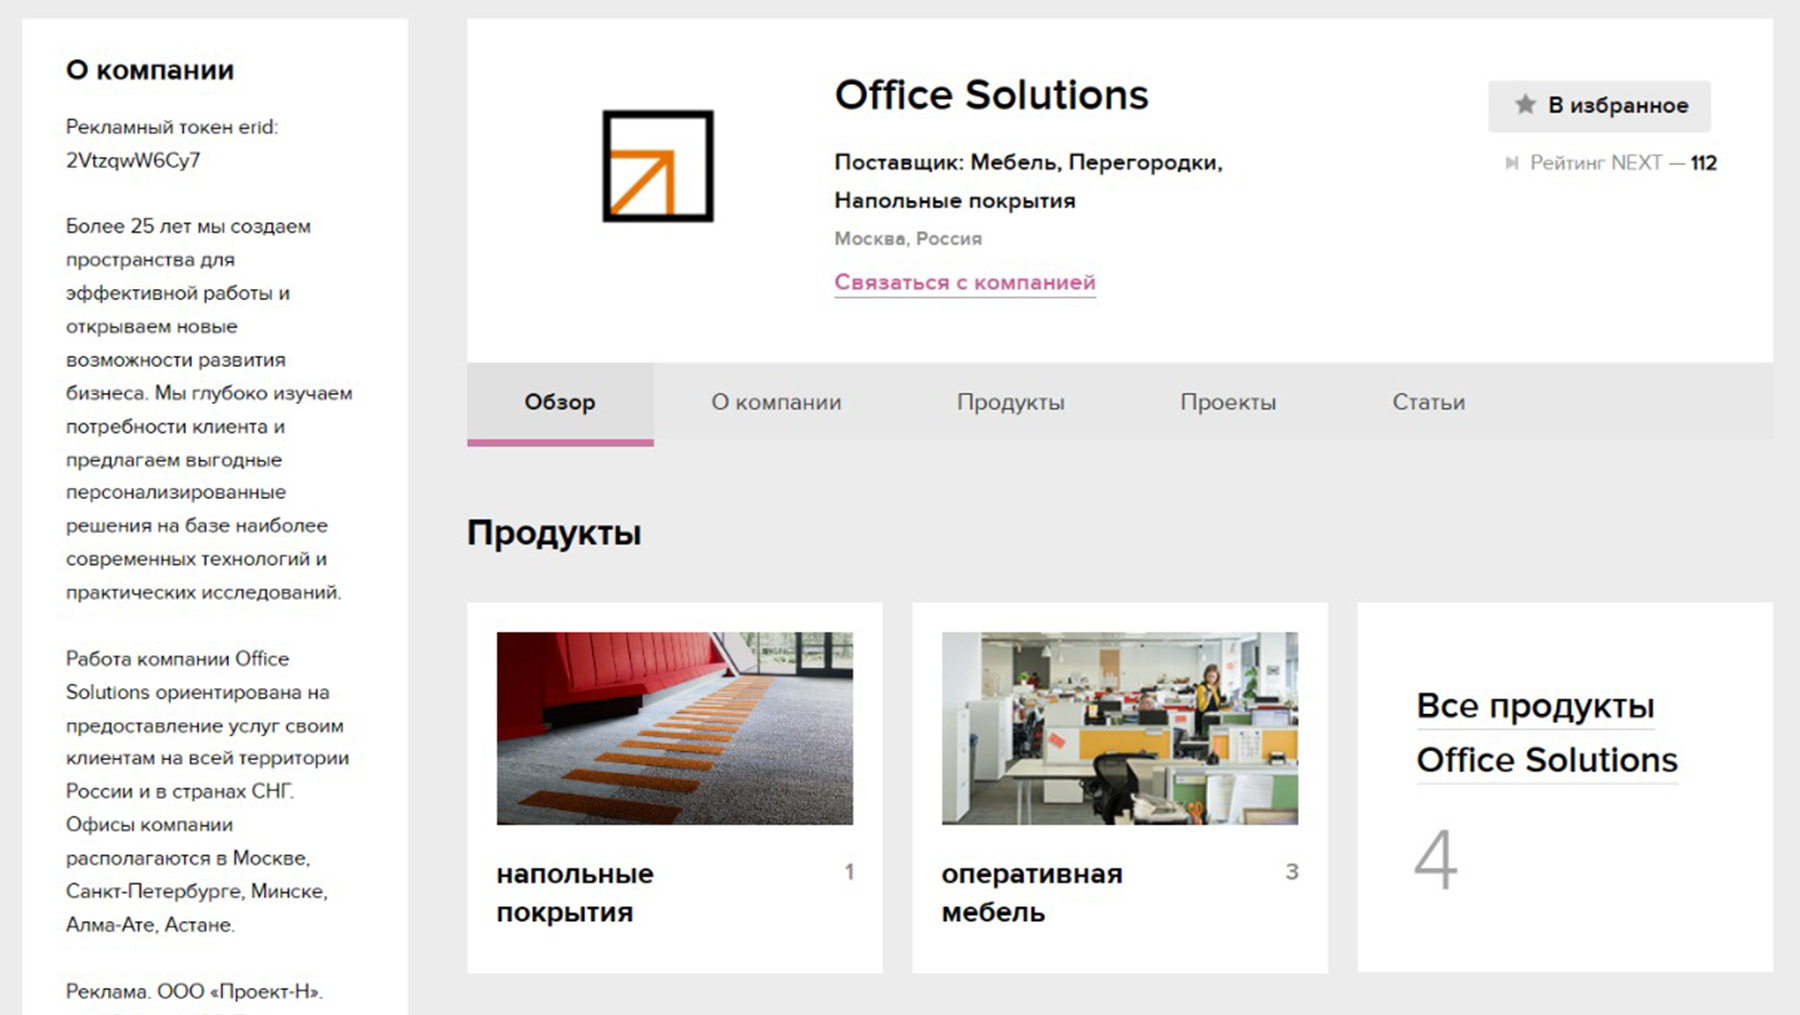Click the Рейтинг NEXT — 112 text
The width and height of the screenshot is (1800, 1015).
(x=1623, y=163)
